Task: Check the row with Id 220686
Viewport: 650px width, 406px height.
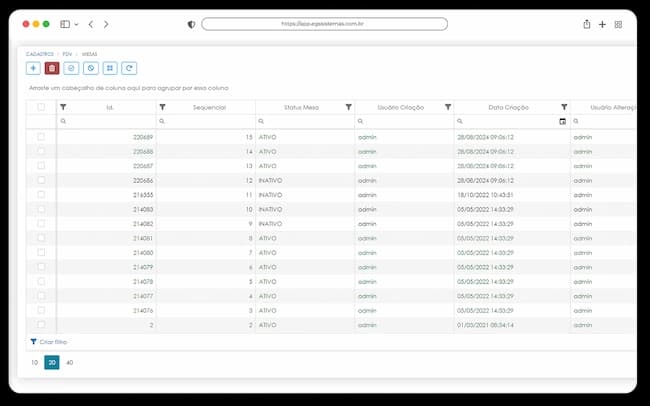Action: 41,180
